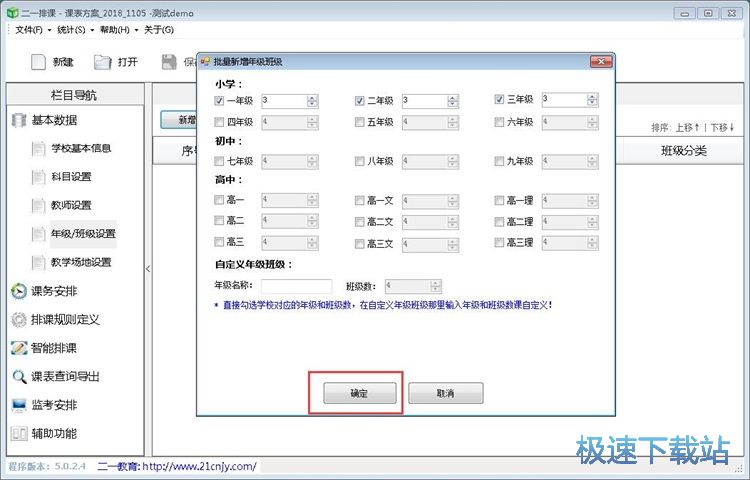The width and height of the screenshot is (750, 480).
Task: Click the 新建 new file icon
Action: (x=38, y=62)
